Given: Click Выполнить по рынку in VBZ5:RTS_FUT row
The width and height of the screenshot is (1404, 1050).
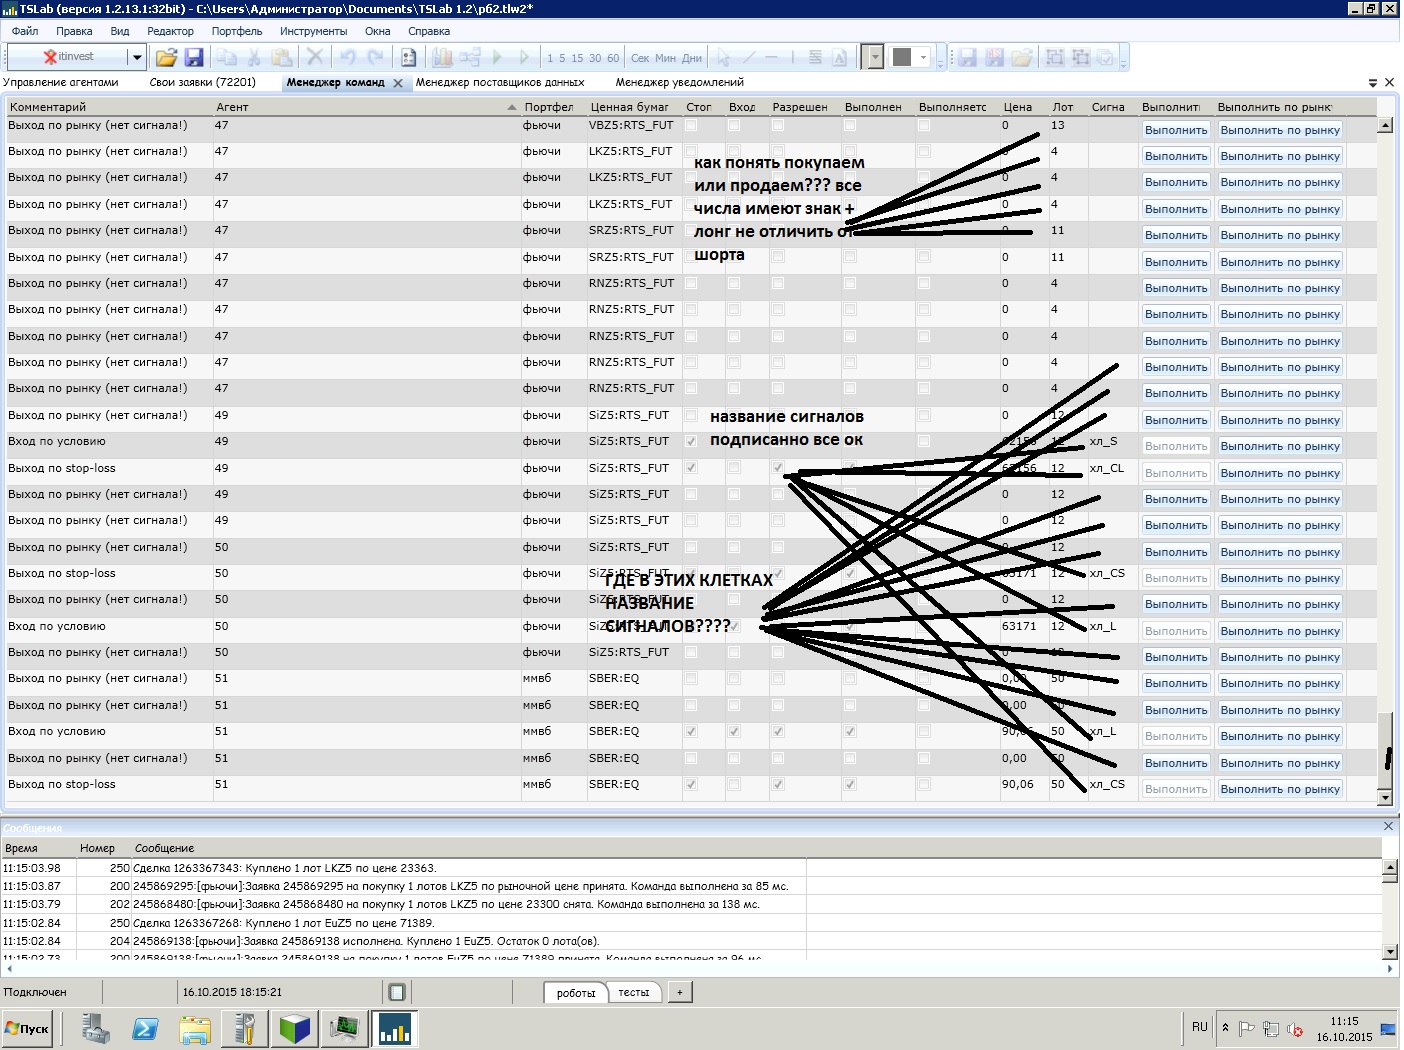Looking at the screenshot, I should click(x=1280, y=130).
